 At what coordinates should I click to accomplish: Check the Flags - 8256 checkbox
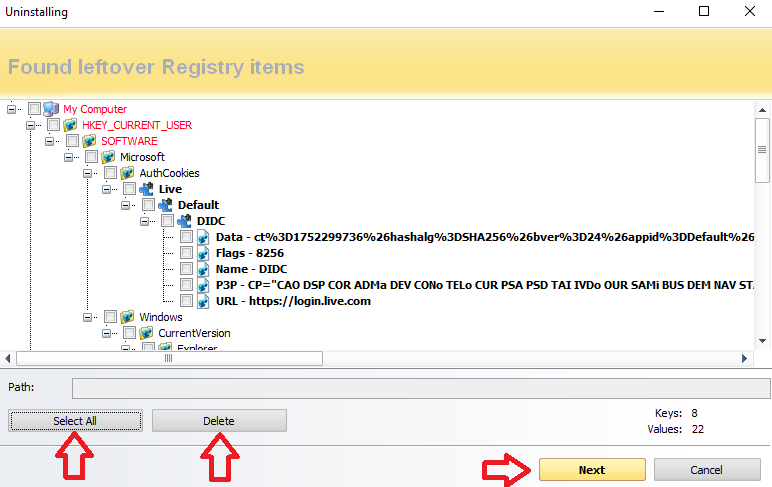click(x=186, y=253)
